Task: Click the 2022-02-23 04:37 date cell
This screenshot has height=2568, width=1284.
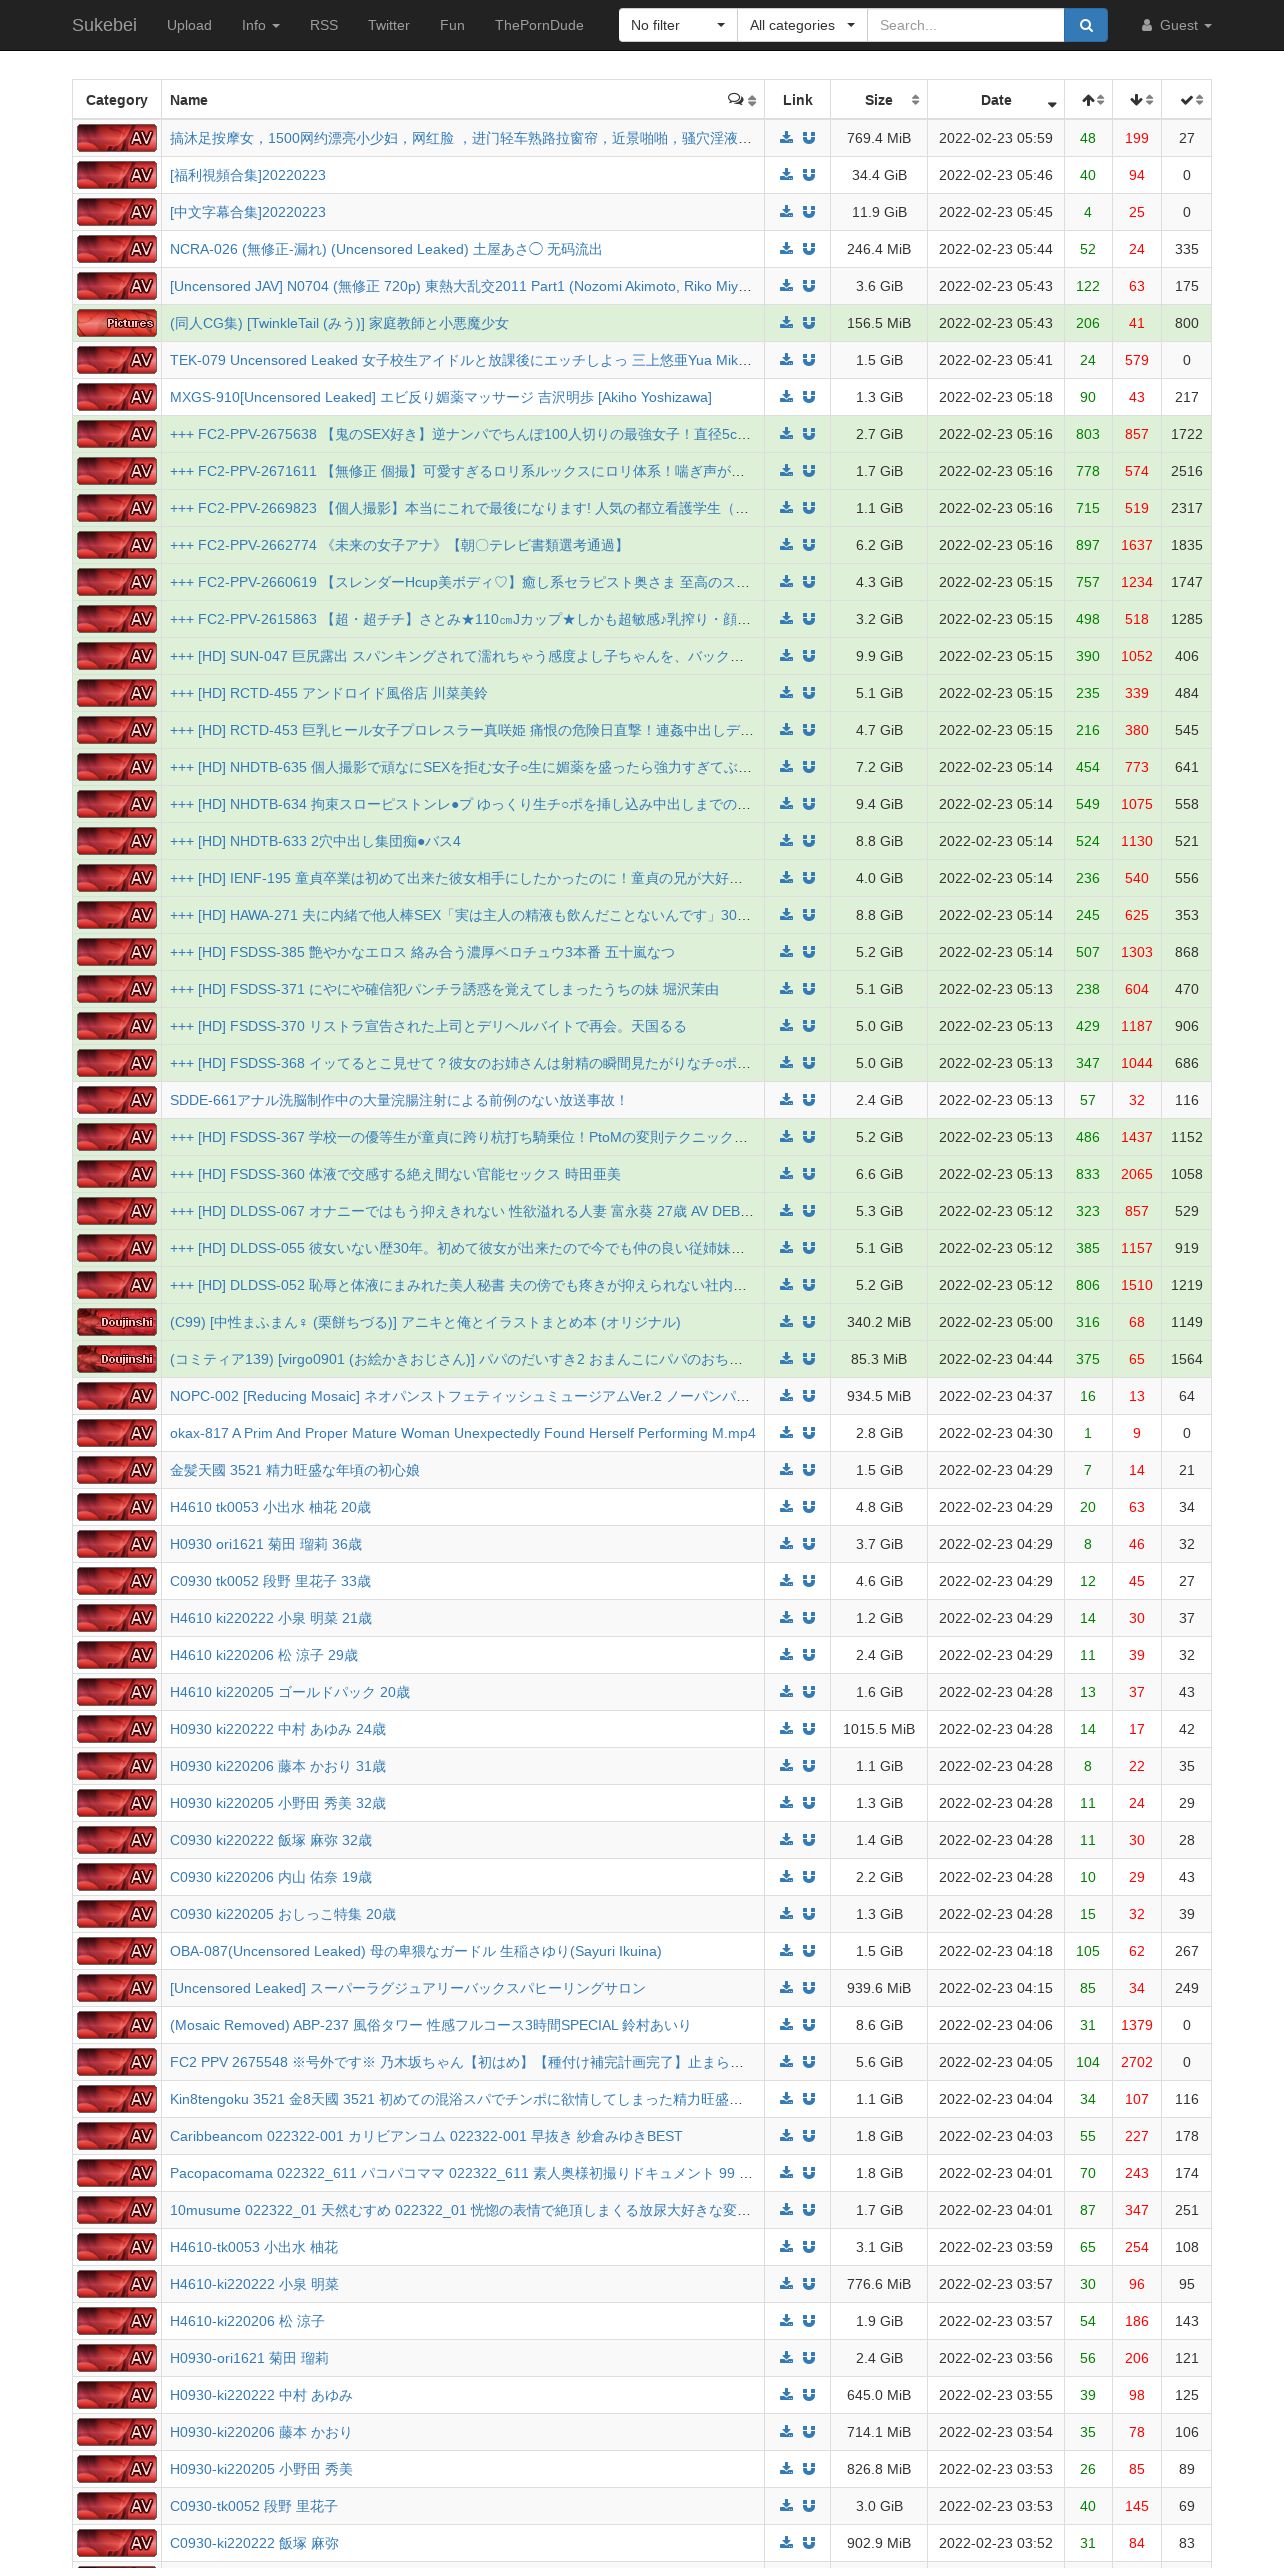Action: click(996, 1396)
